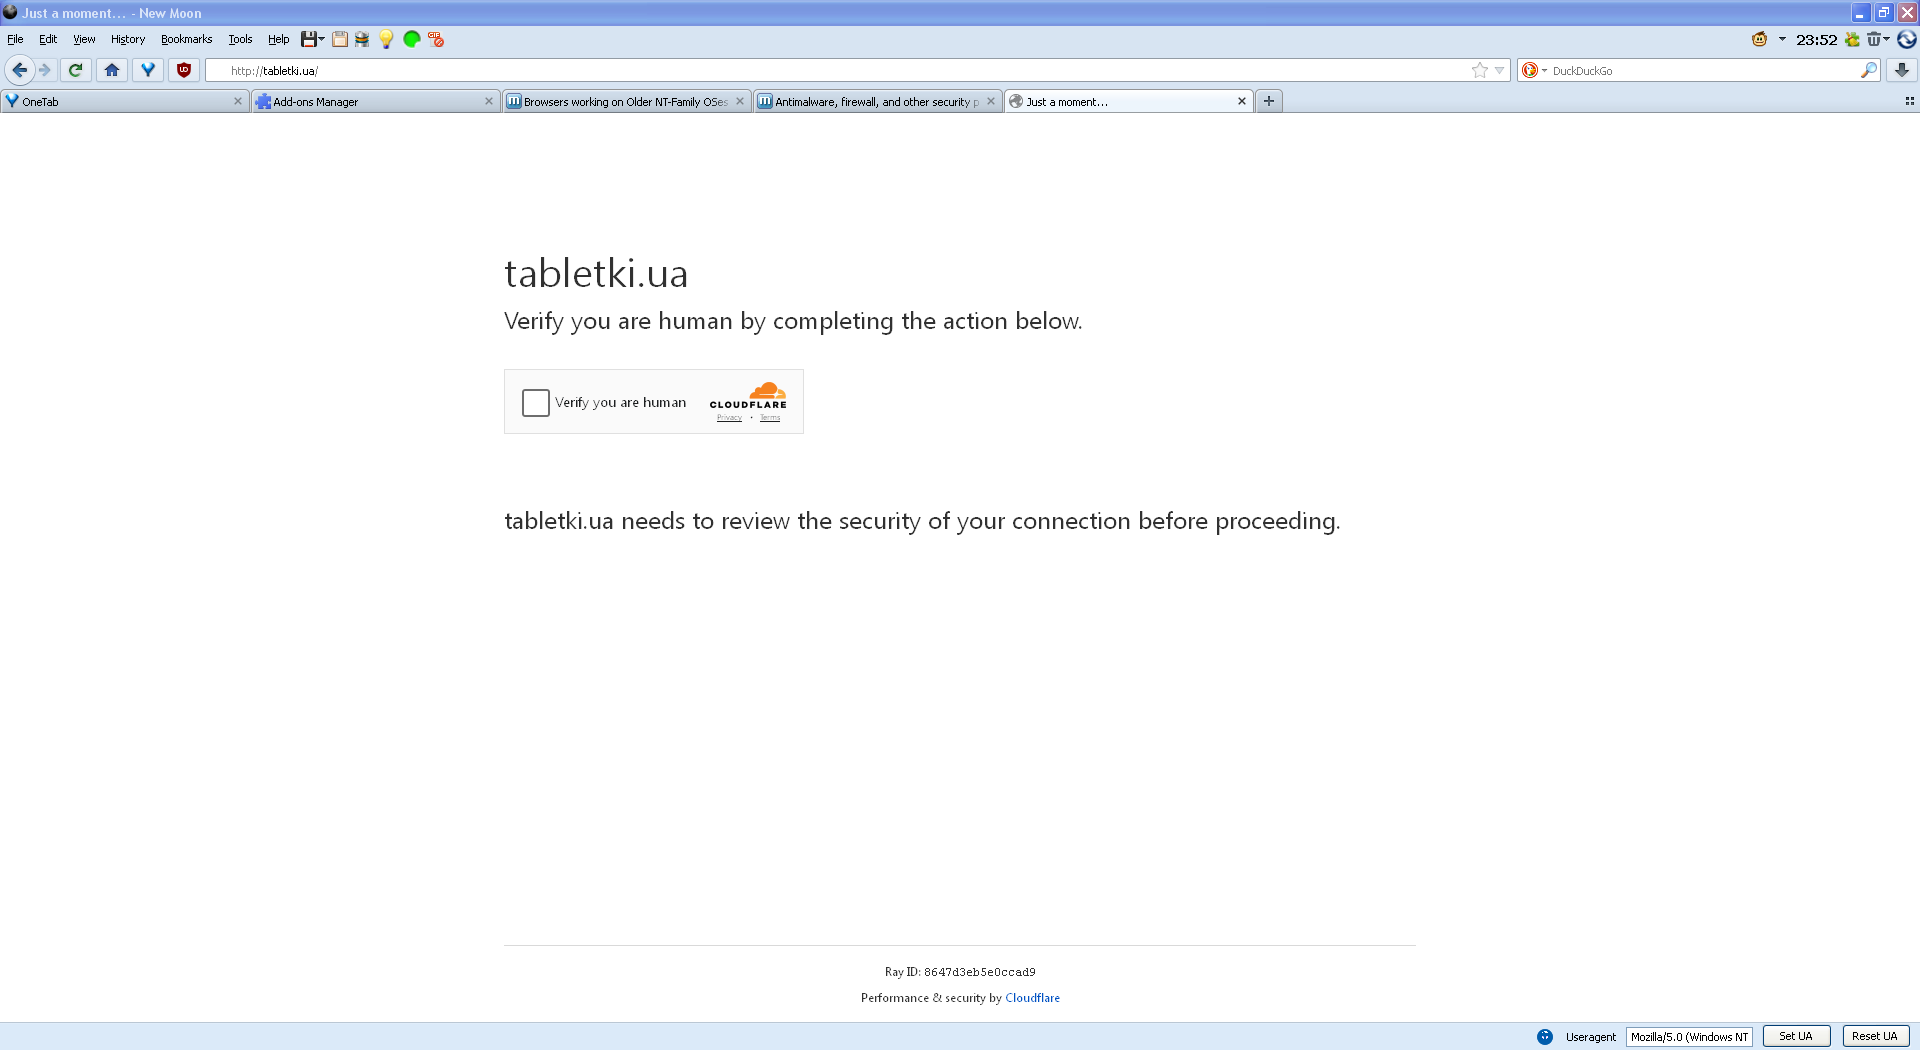This screenshot has width=1920, height=1050.
Task: Click the green puzzle broom cleanup icon
Action: [1853, 39]
